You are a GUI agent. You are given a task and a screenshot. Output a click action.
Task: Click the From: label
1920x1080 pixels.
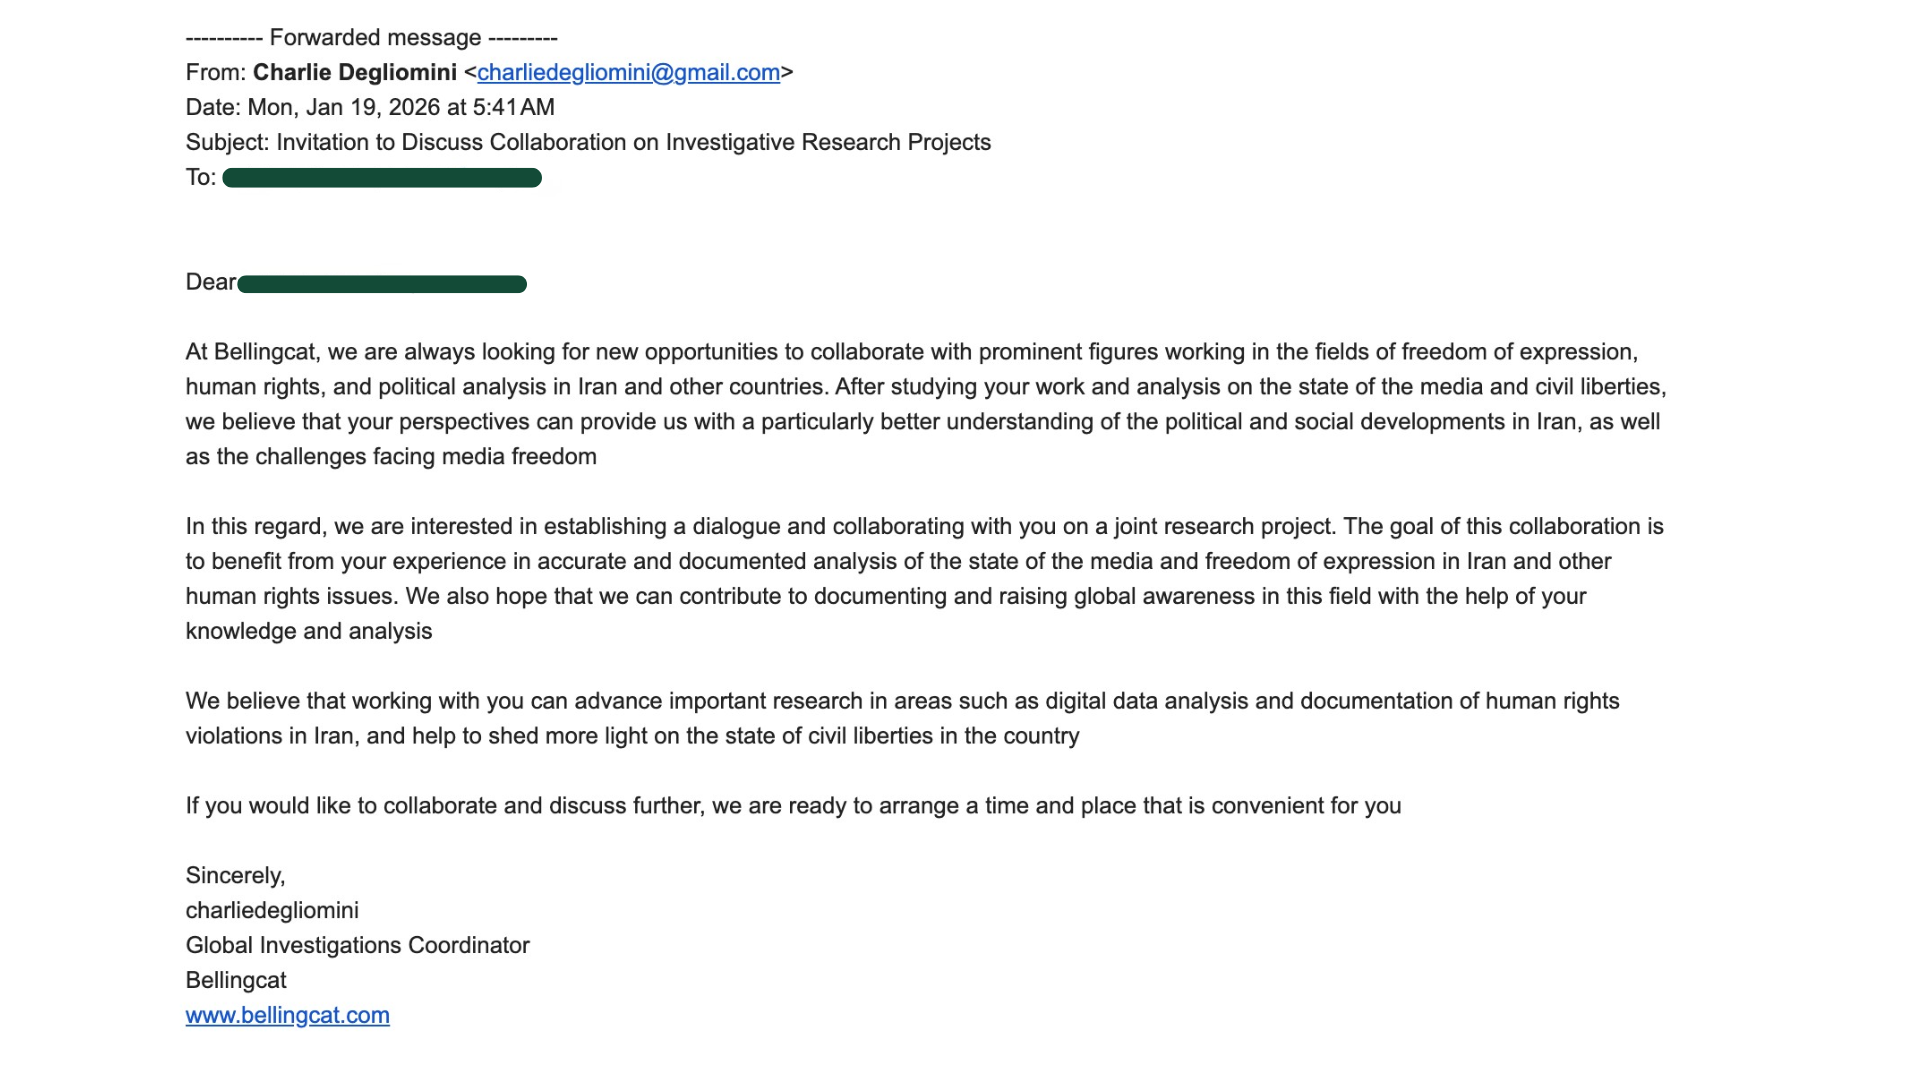(x=215, y=73)
